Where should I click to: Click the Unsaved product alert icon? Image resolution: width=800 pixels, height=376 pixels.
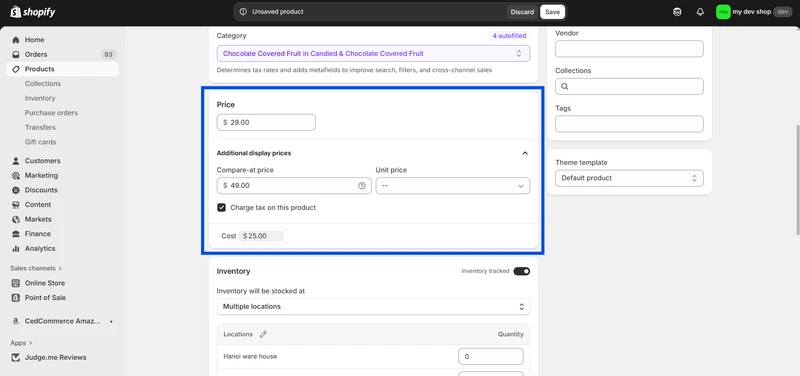[243, 12]
